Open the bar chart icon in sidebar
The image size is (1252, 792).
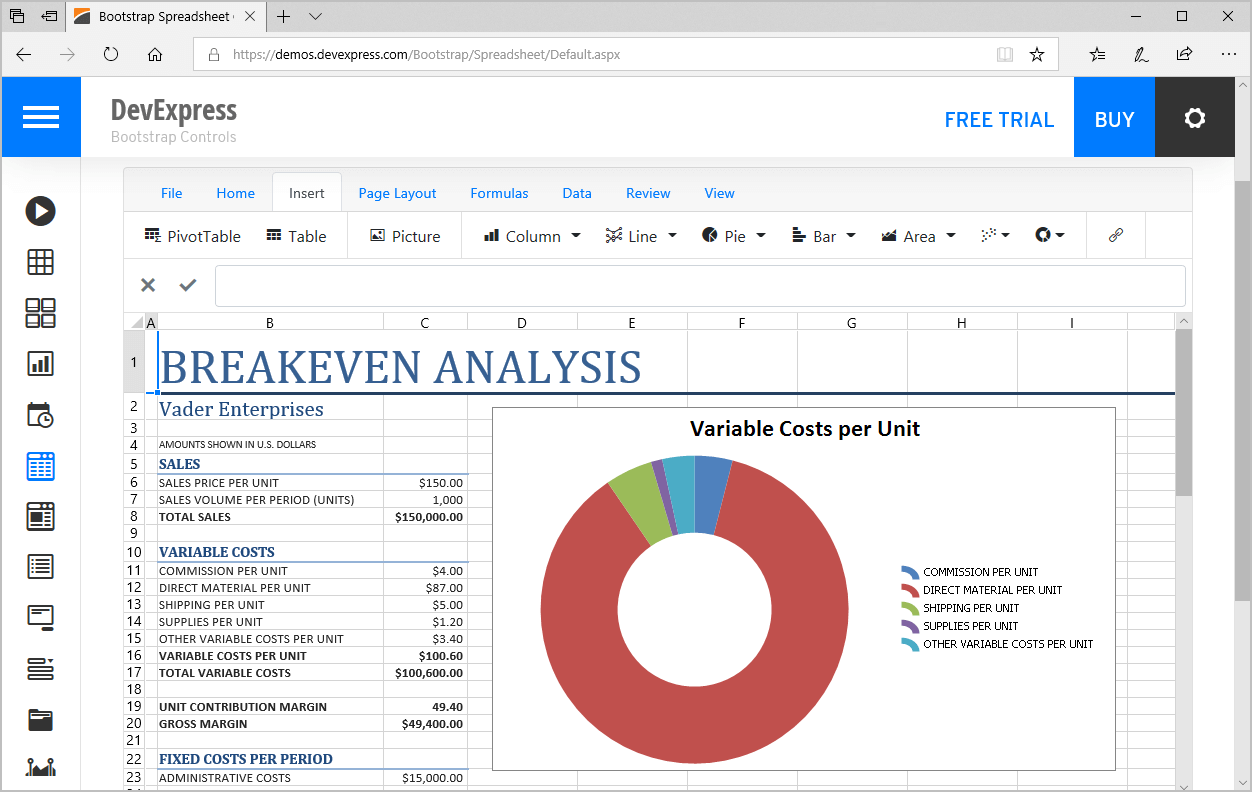click(41, 364)
